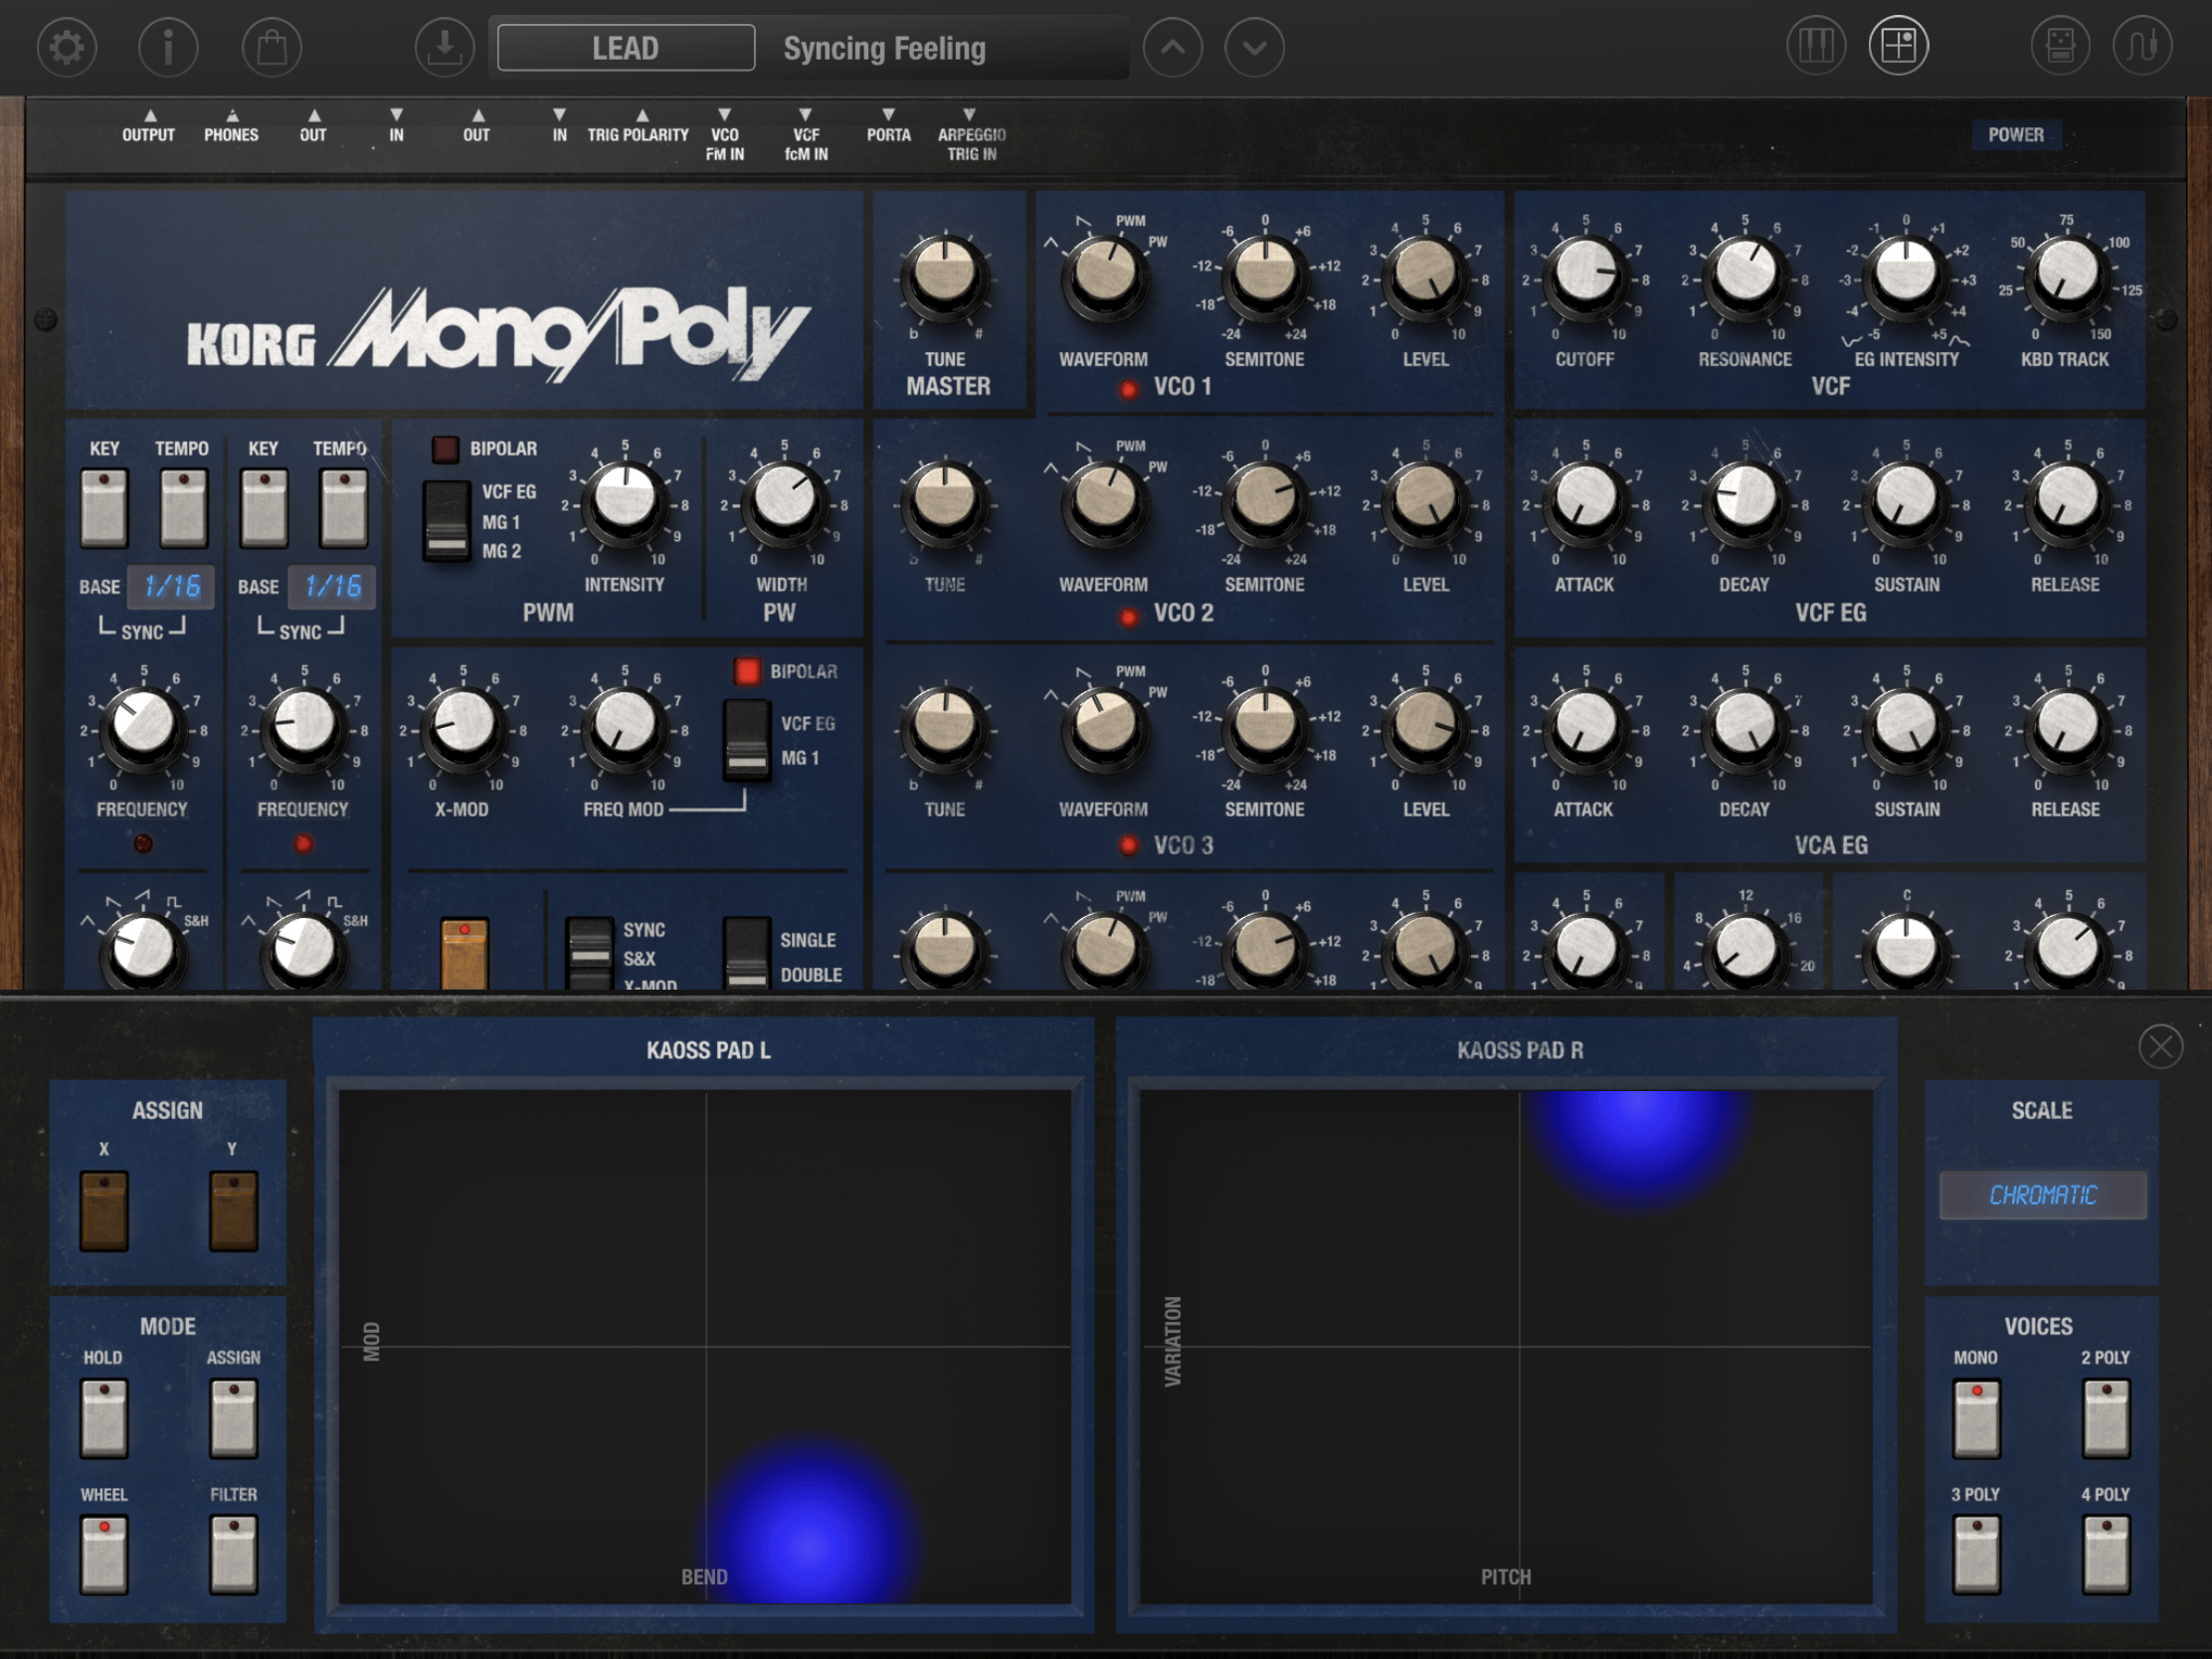Viewport: 2212px width, 1659px height.
Task: Click the info icon
Action: 168,47
